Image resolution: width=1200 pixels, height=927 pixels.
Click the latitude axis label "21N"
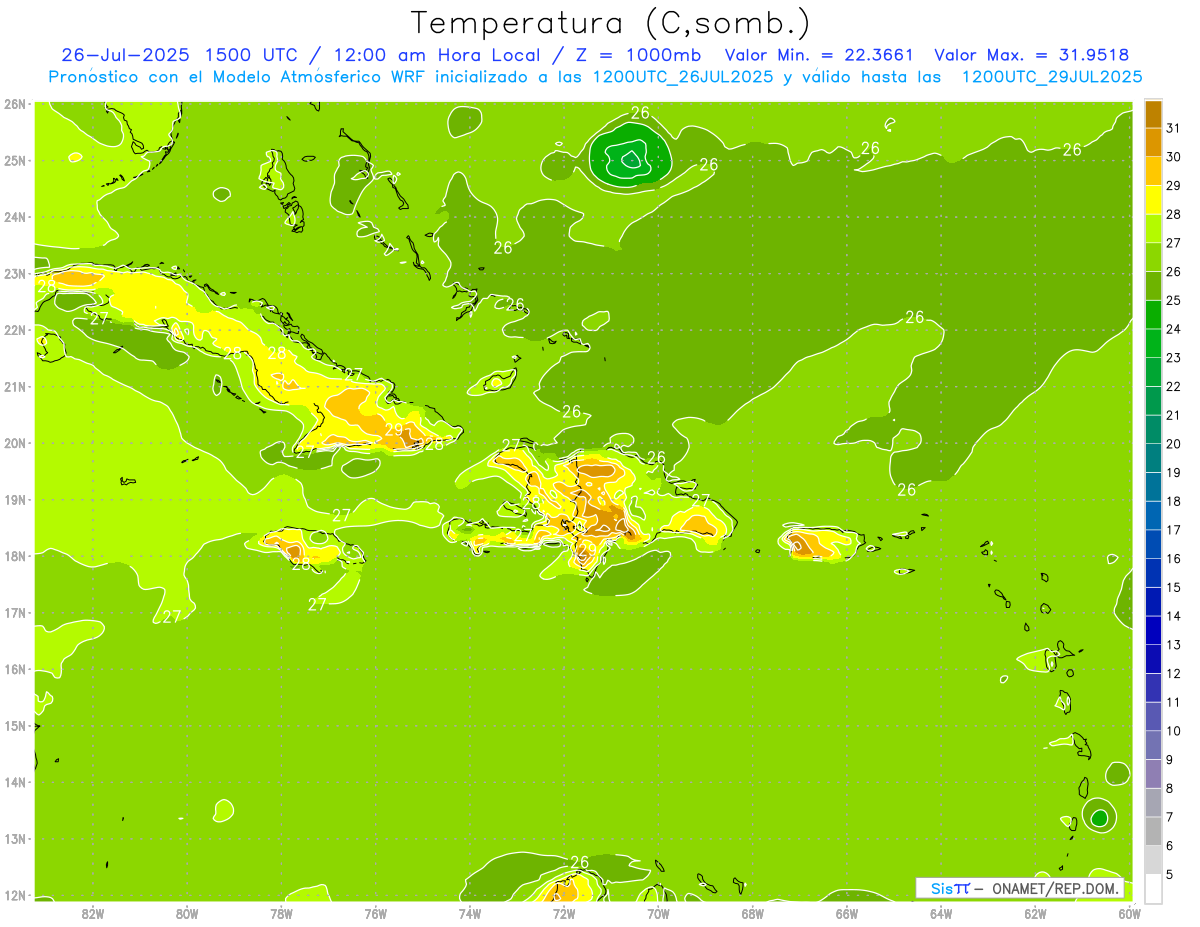point(15,387)
